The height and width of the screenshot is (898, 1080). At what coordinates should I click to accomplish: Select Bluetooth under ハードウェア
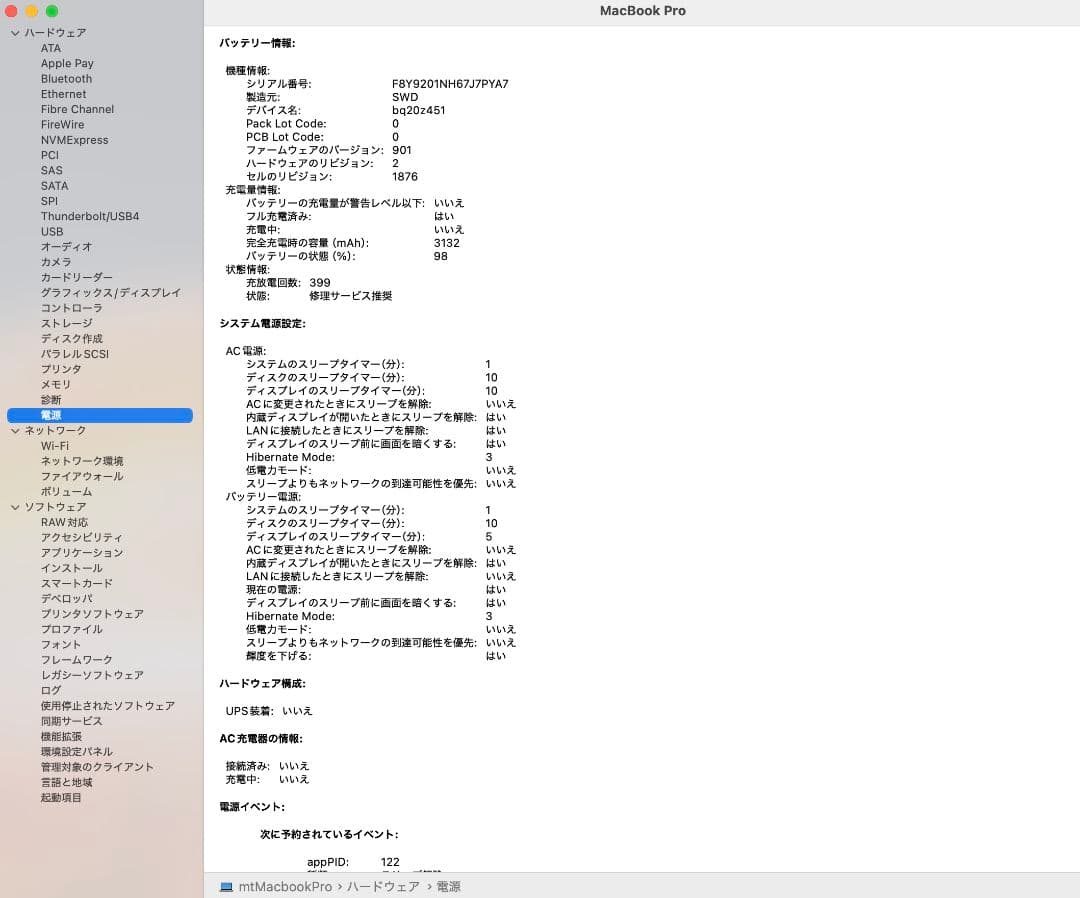point(66,78)
